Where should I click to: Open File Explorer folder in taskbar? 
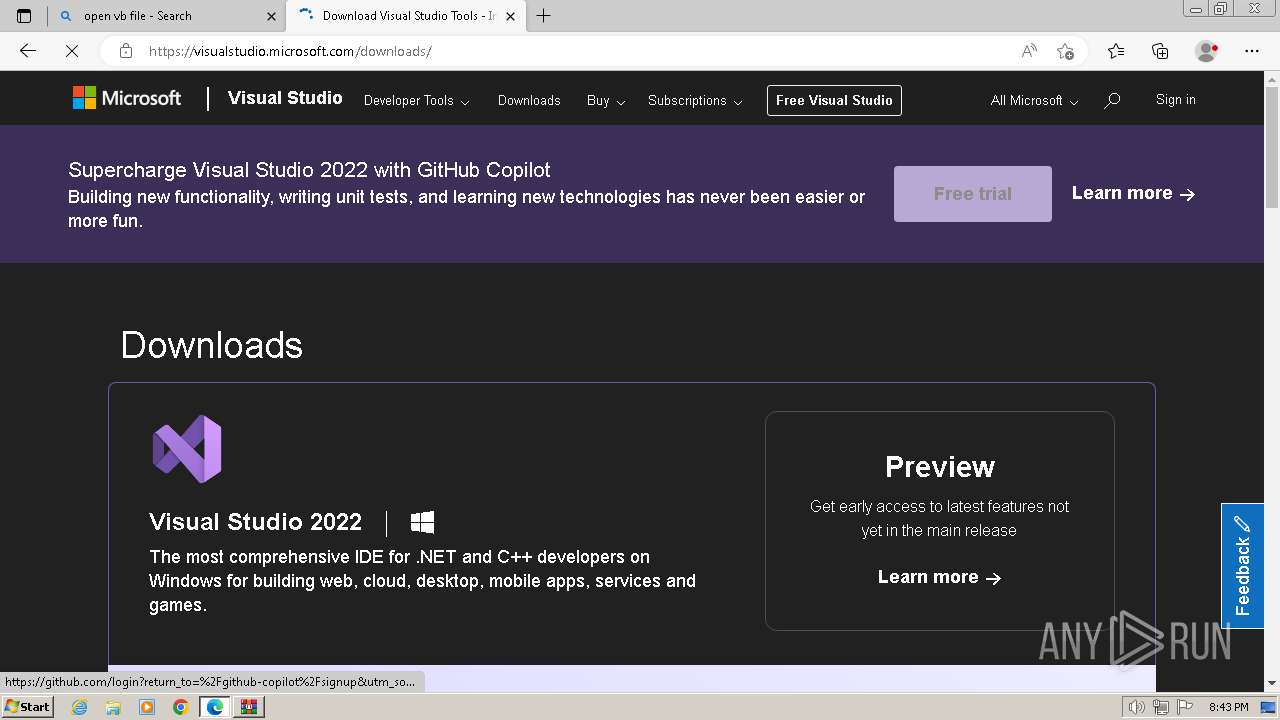point(113,707)
